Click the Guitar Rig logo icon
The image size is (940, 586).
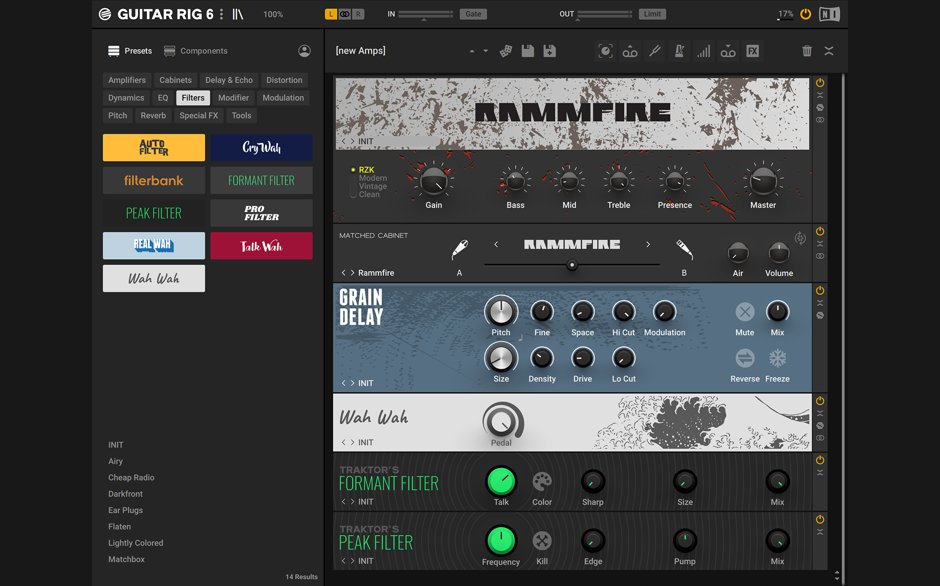105,14
